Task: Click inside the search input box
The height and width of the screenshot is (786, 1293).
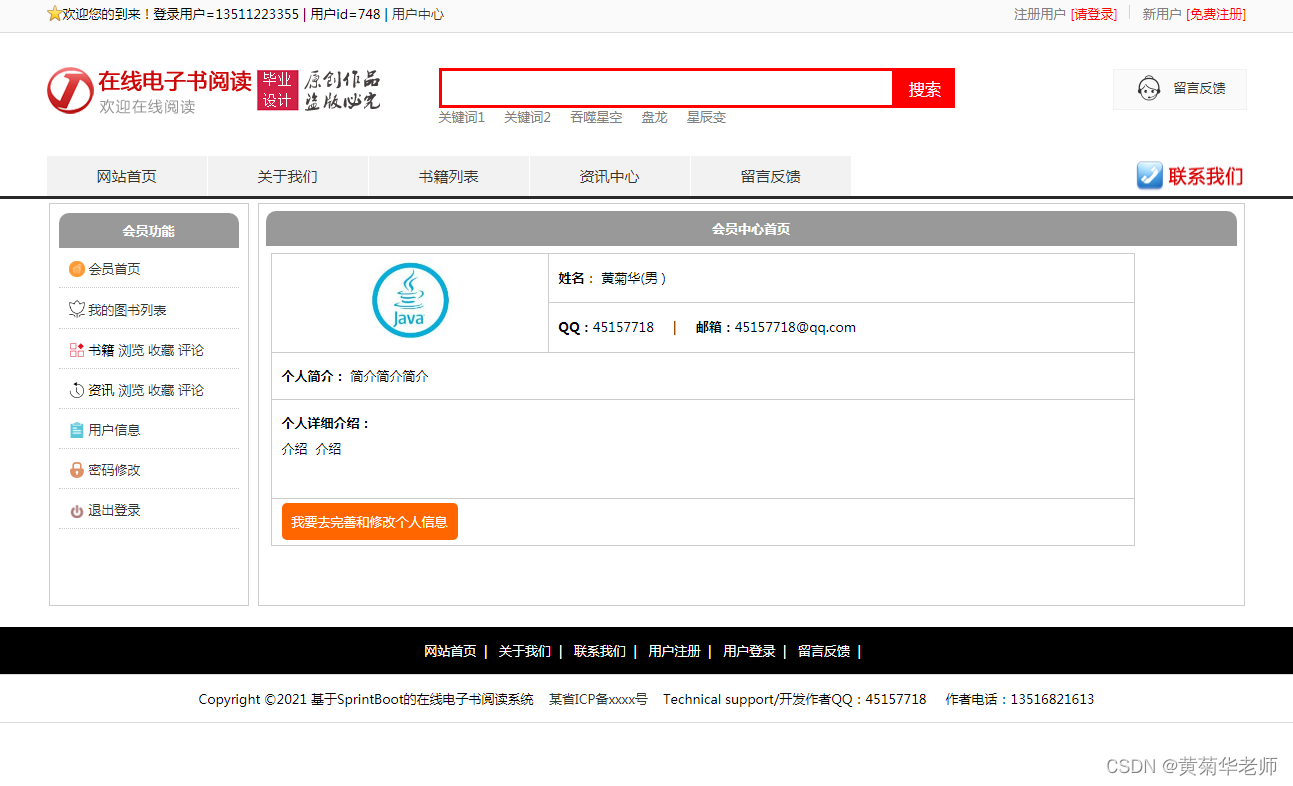Action: pos(665,88)
